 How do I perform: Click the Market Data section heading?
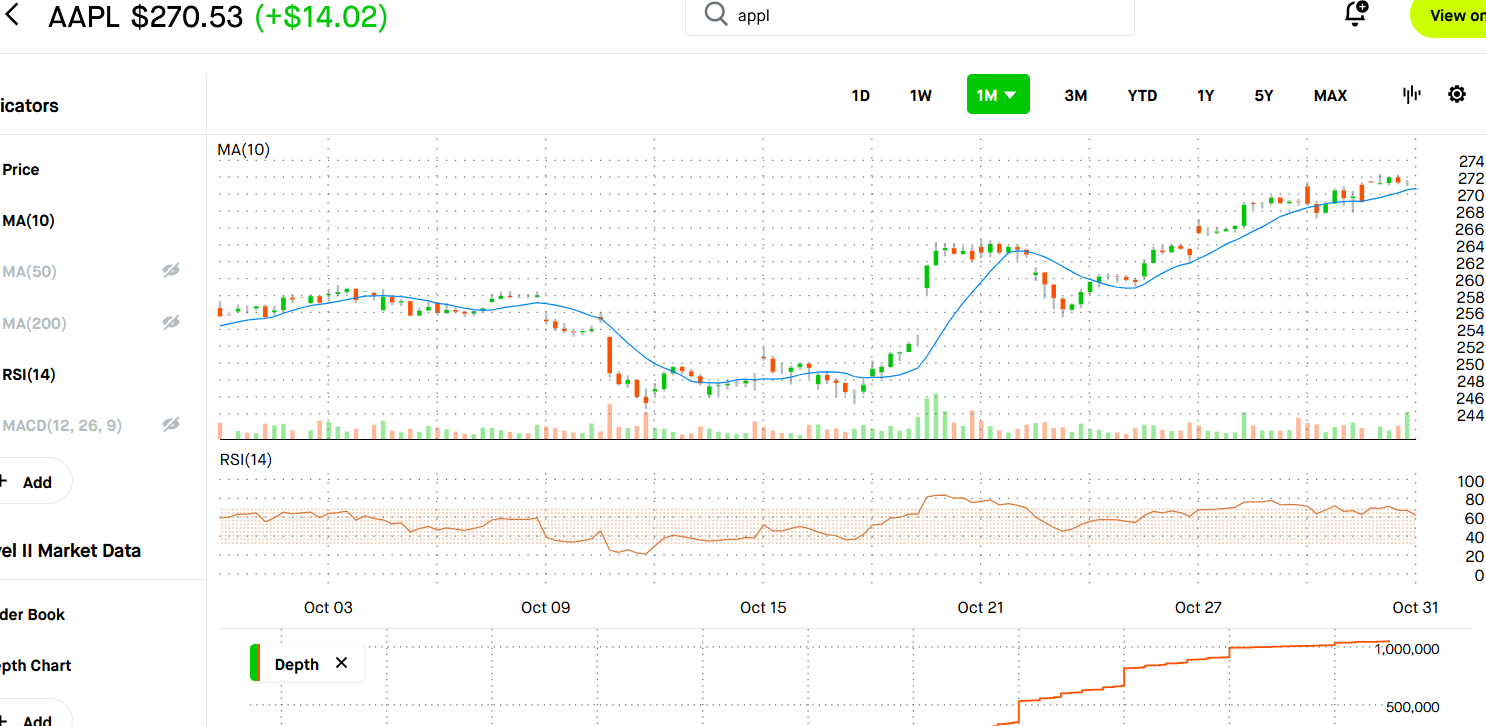pos(70,550)
